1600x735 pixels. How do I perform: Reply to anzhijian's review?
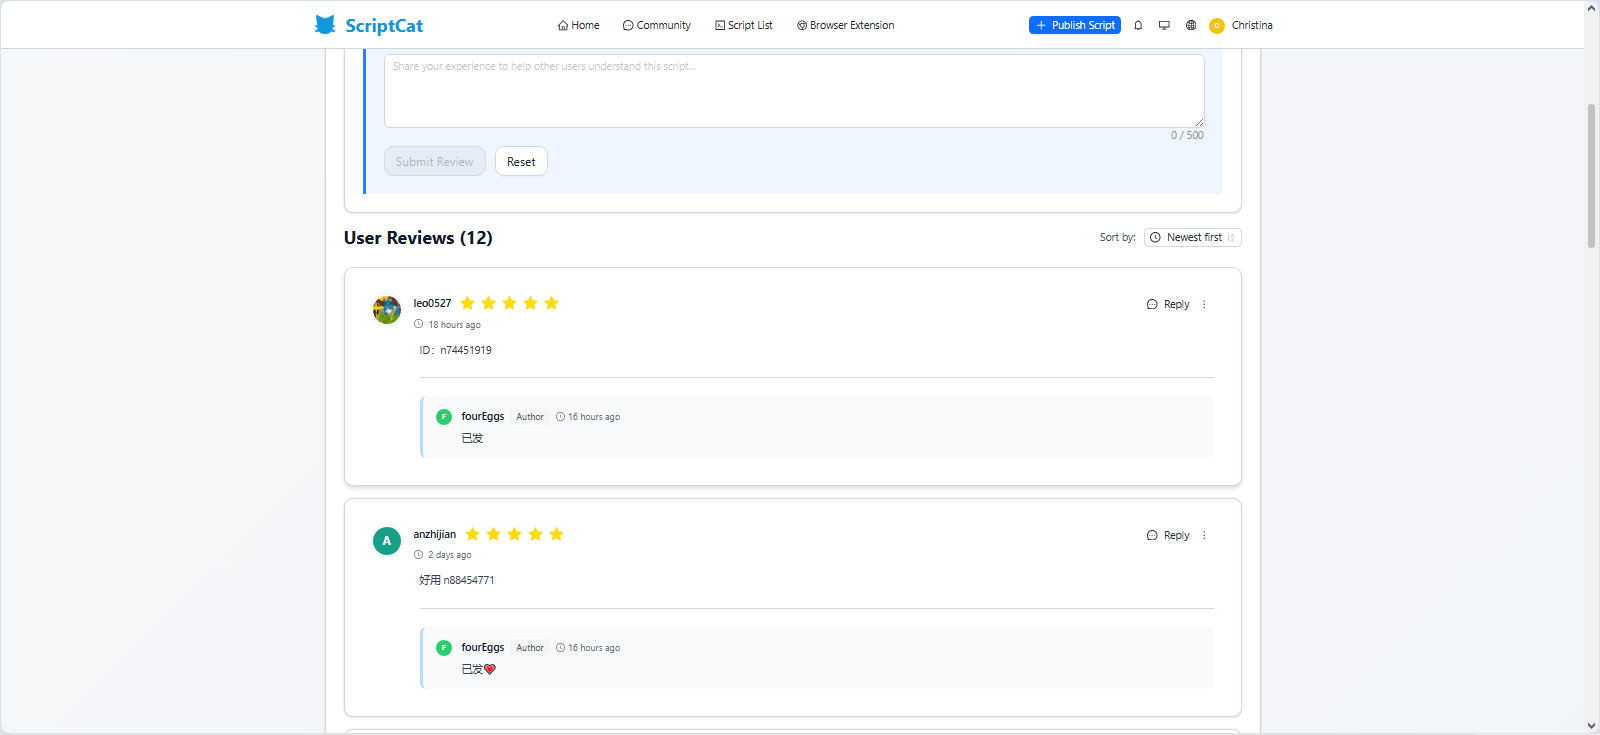coord(1168,536)
